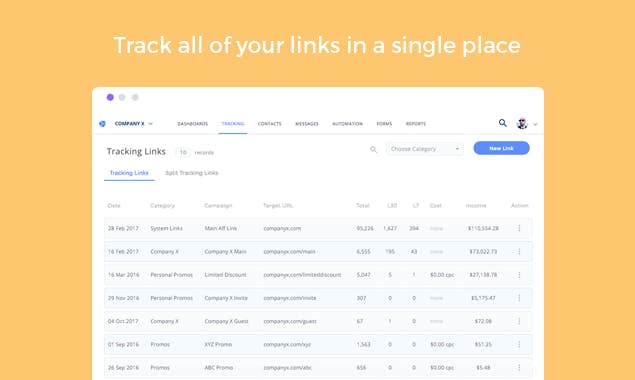Viewport: 635px width, 380px height.
Task: Click the search icon beside Choose Category
Action: tap(373, 149)
